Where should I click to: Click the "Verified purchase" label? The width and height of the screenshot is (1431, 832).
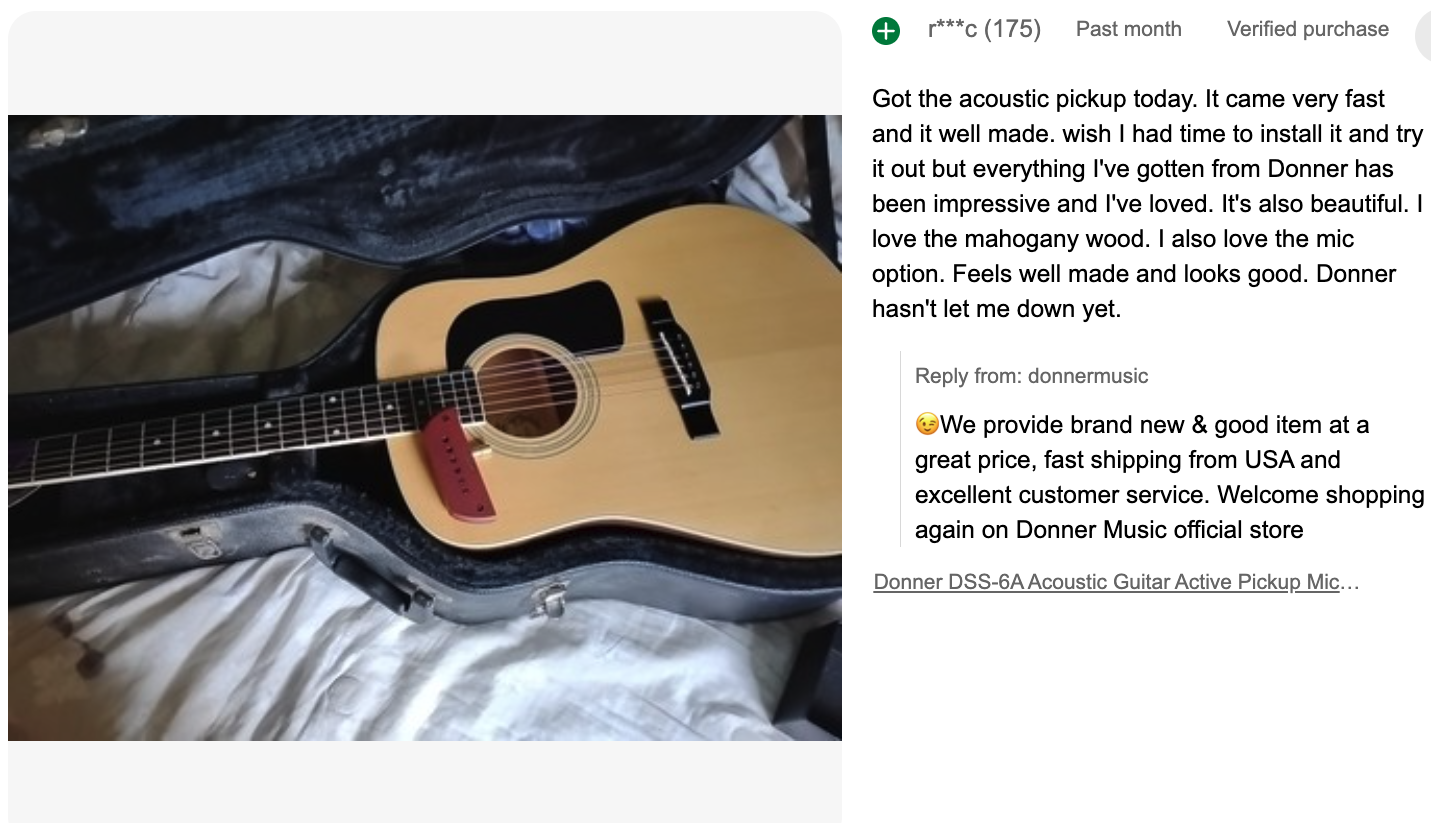pos(1307,30)
